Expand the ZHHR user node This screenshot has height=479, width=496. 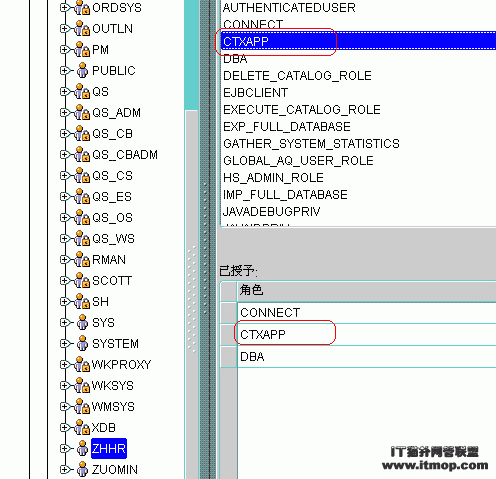point(64,449)
